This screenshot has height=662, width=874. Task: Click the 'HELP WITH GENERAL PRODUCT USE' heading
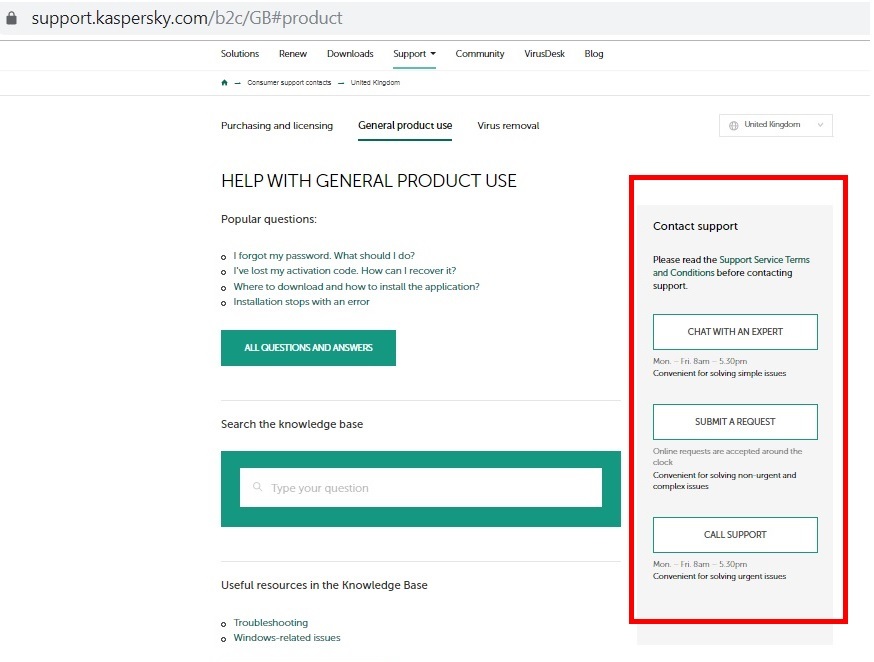[x=368, y=181]
